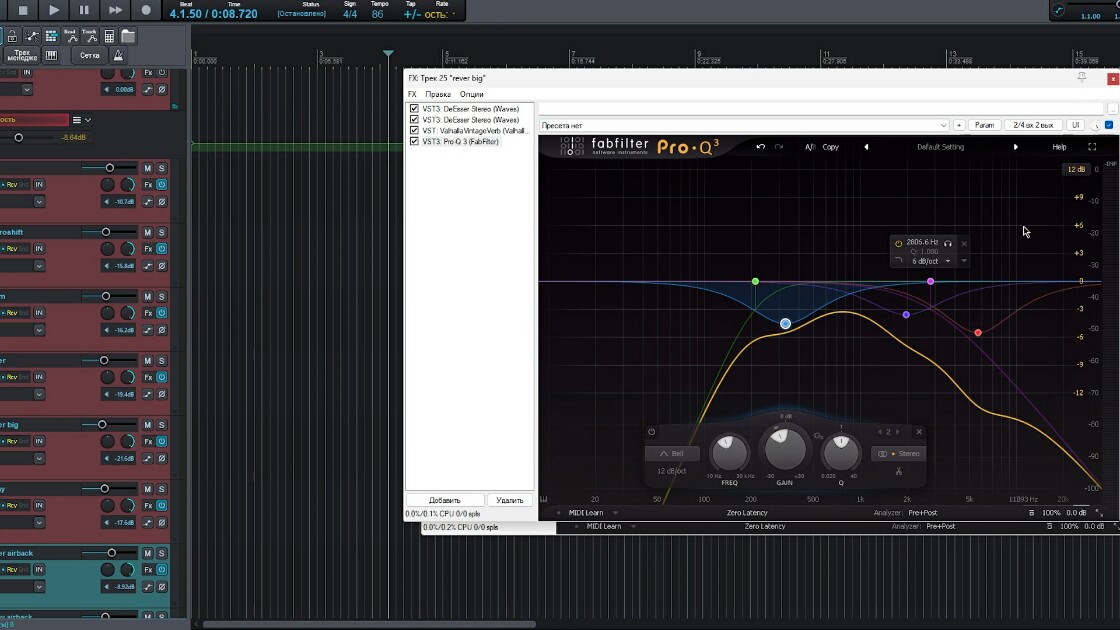Toggle Pro-Q 3 full screen icon
Screen dimensions: 1120x630
tap(1092, 147)
